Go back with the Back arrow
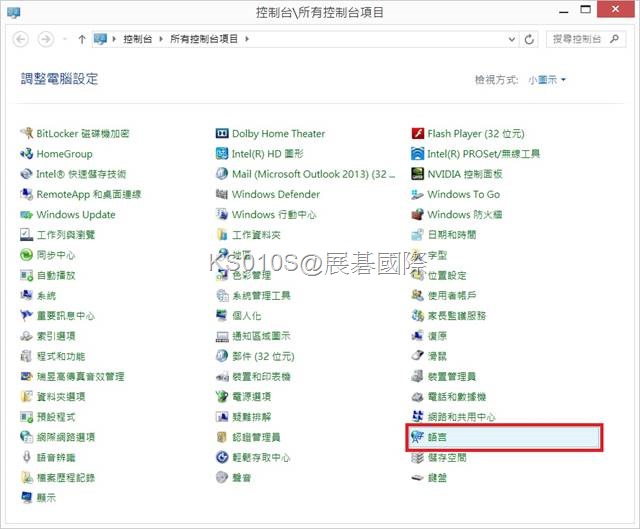640x529 pixels. coord(21,39)
